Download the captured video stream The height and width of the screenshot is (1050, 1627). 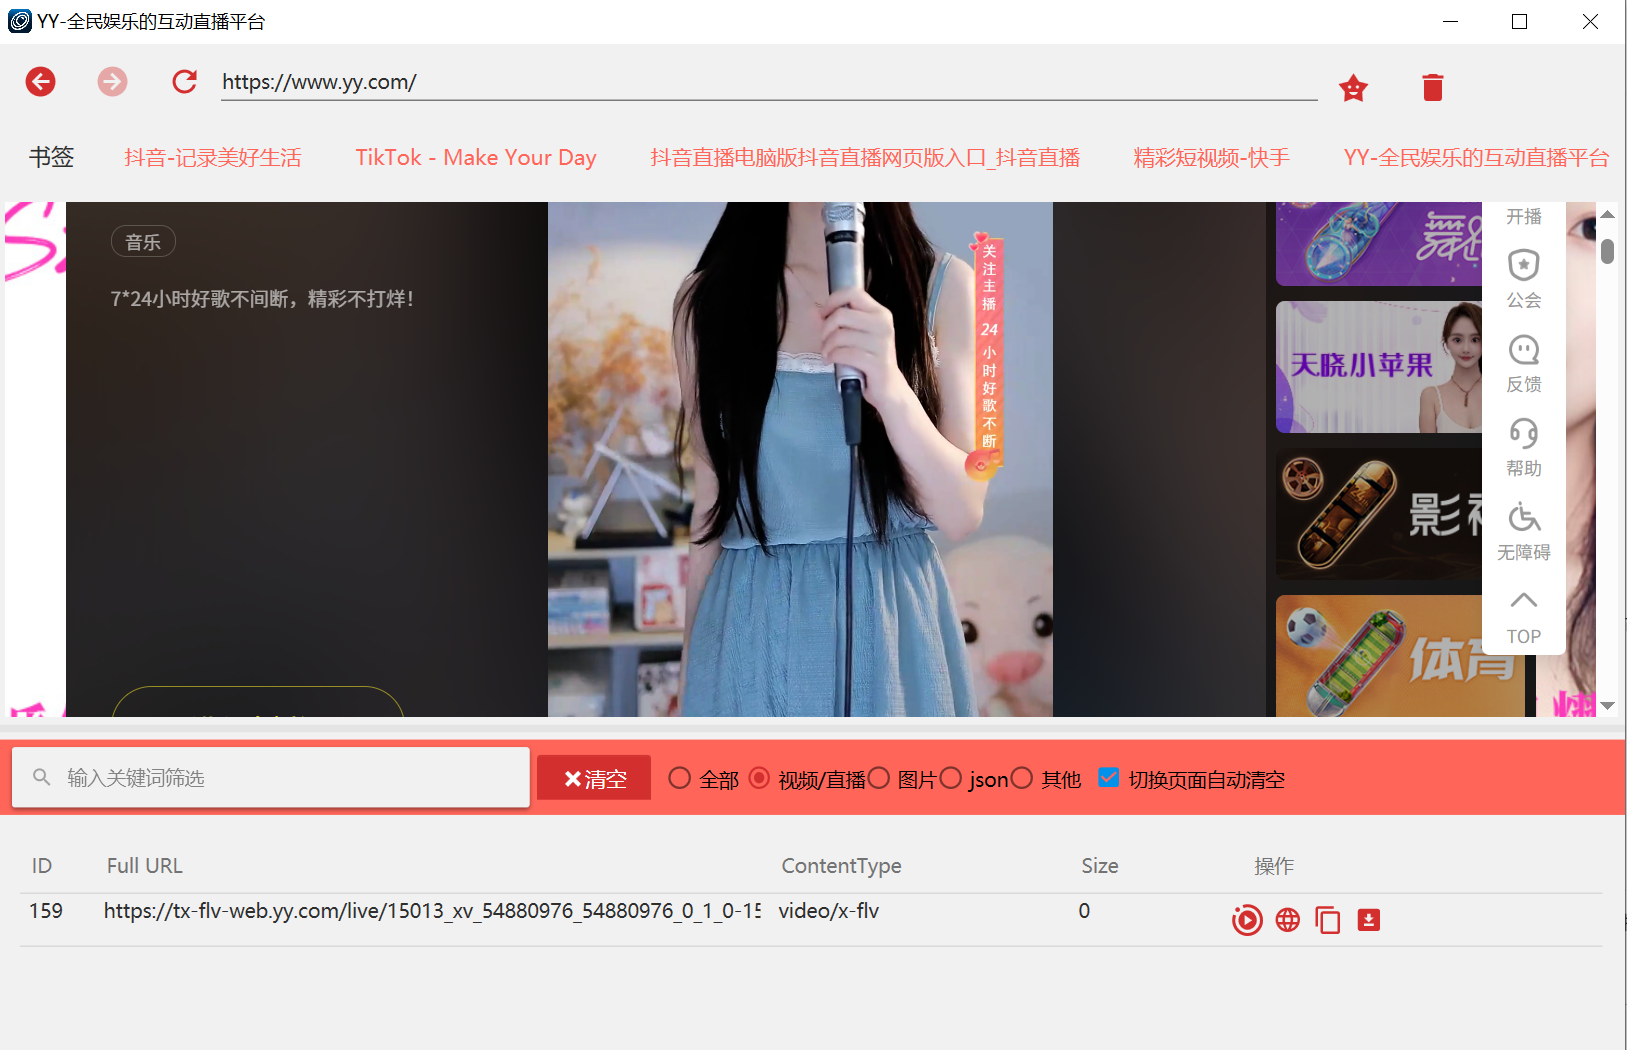tap(1369, 920)
